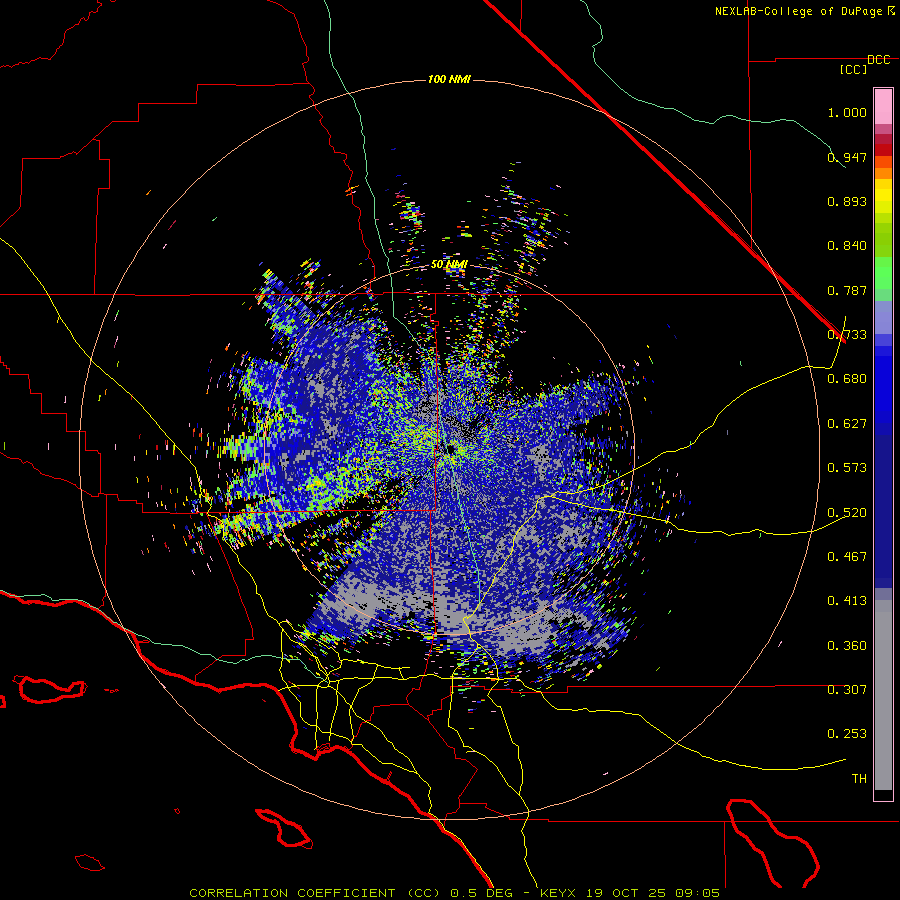Select the 0.680 scale value
900x900 pixels.
(847, 379)
